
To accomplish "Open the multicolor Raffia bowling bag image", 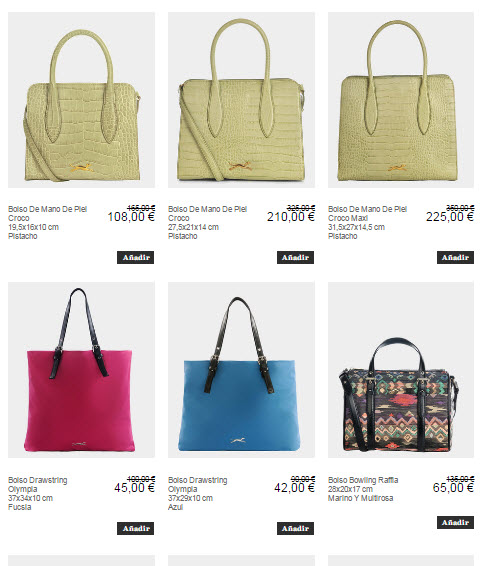I will (401, 370).
